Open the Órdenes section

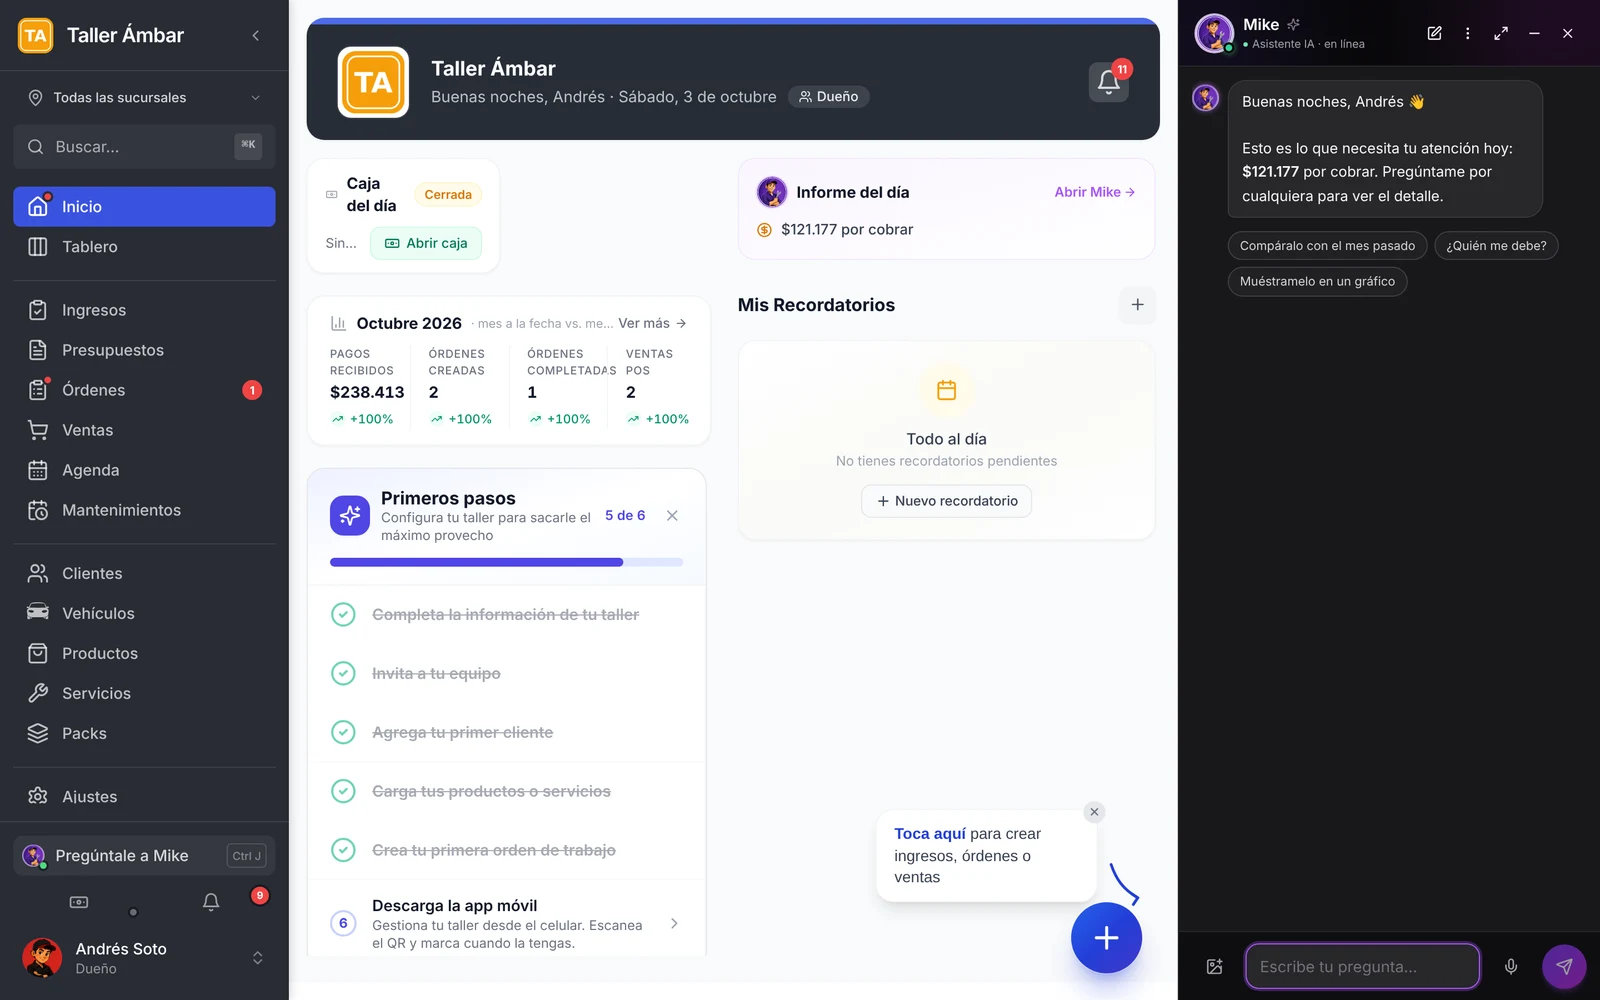pos(144,390)
